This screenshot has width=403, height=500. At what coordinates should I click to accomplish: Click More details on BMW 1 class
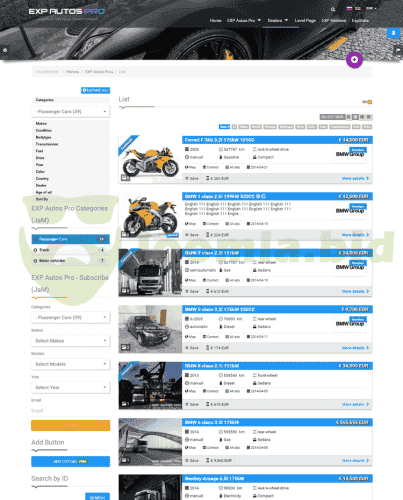355,235
